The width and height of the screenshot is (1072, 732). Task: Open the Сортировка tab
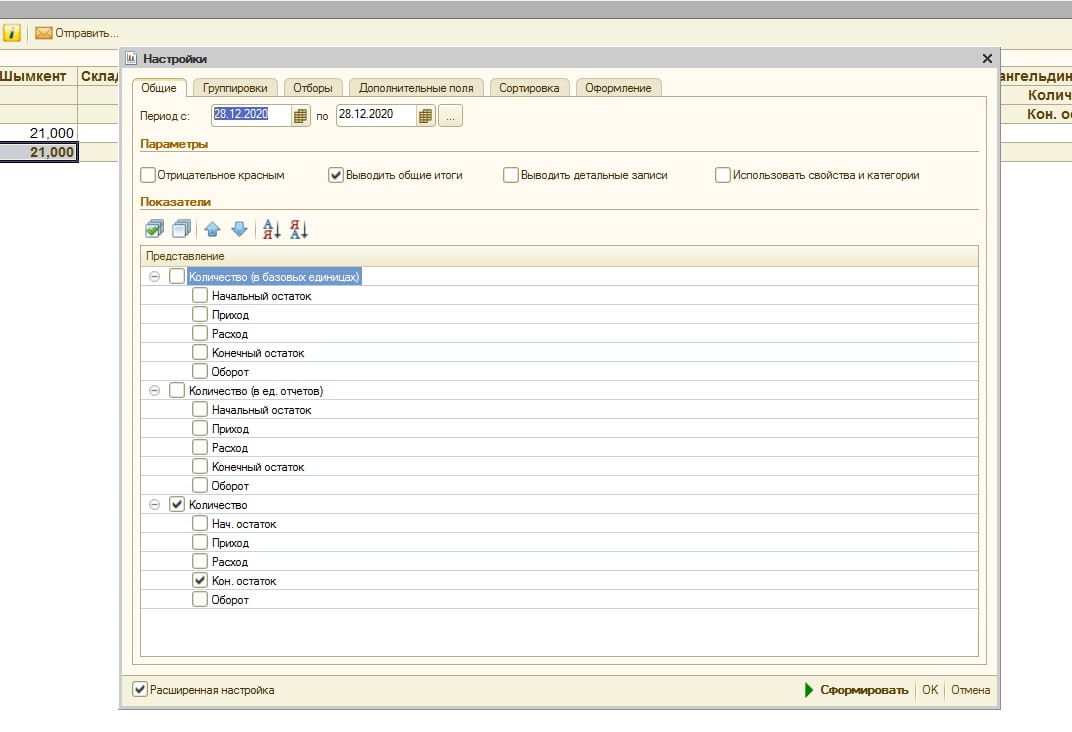pyautogui.click(x=529, y=87)
